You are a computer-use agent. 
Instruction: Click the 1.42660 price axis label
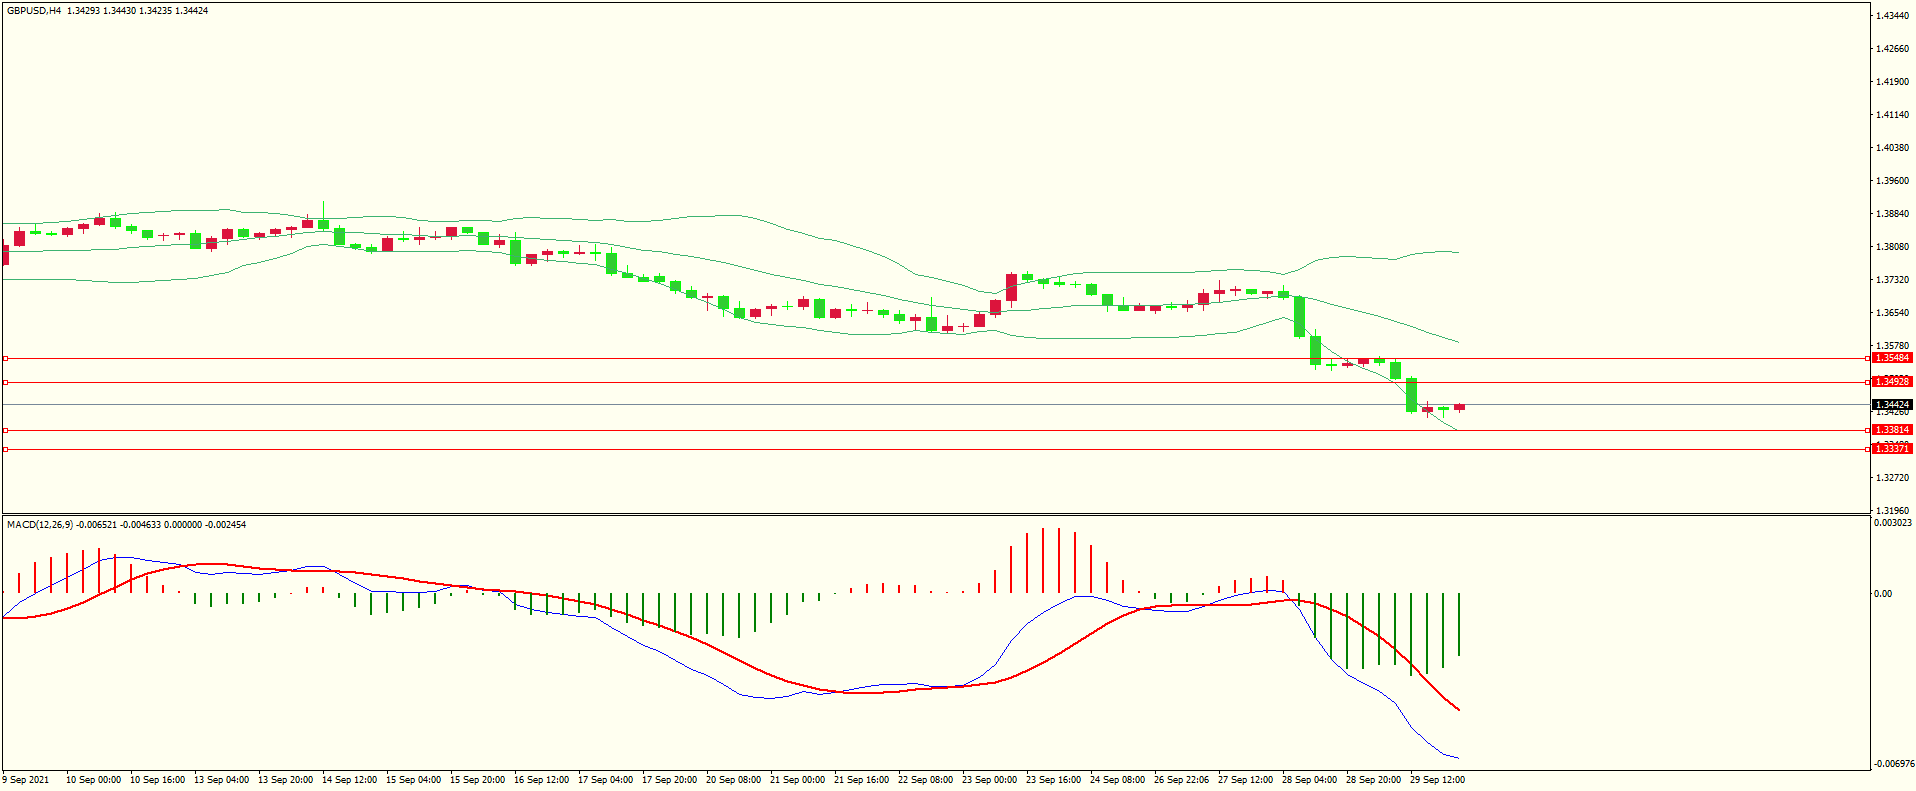click(1893, 49)
